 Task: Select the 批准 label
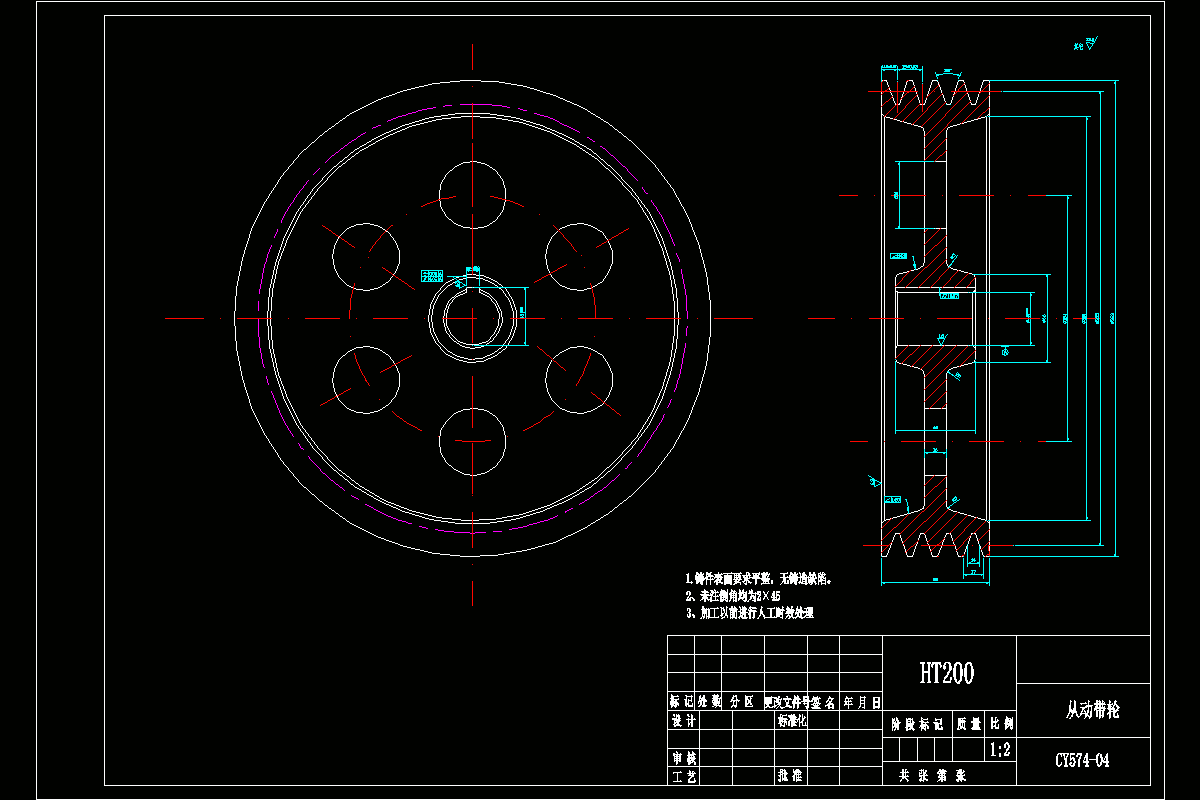(x=788, y=775)
